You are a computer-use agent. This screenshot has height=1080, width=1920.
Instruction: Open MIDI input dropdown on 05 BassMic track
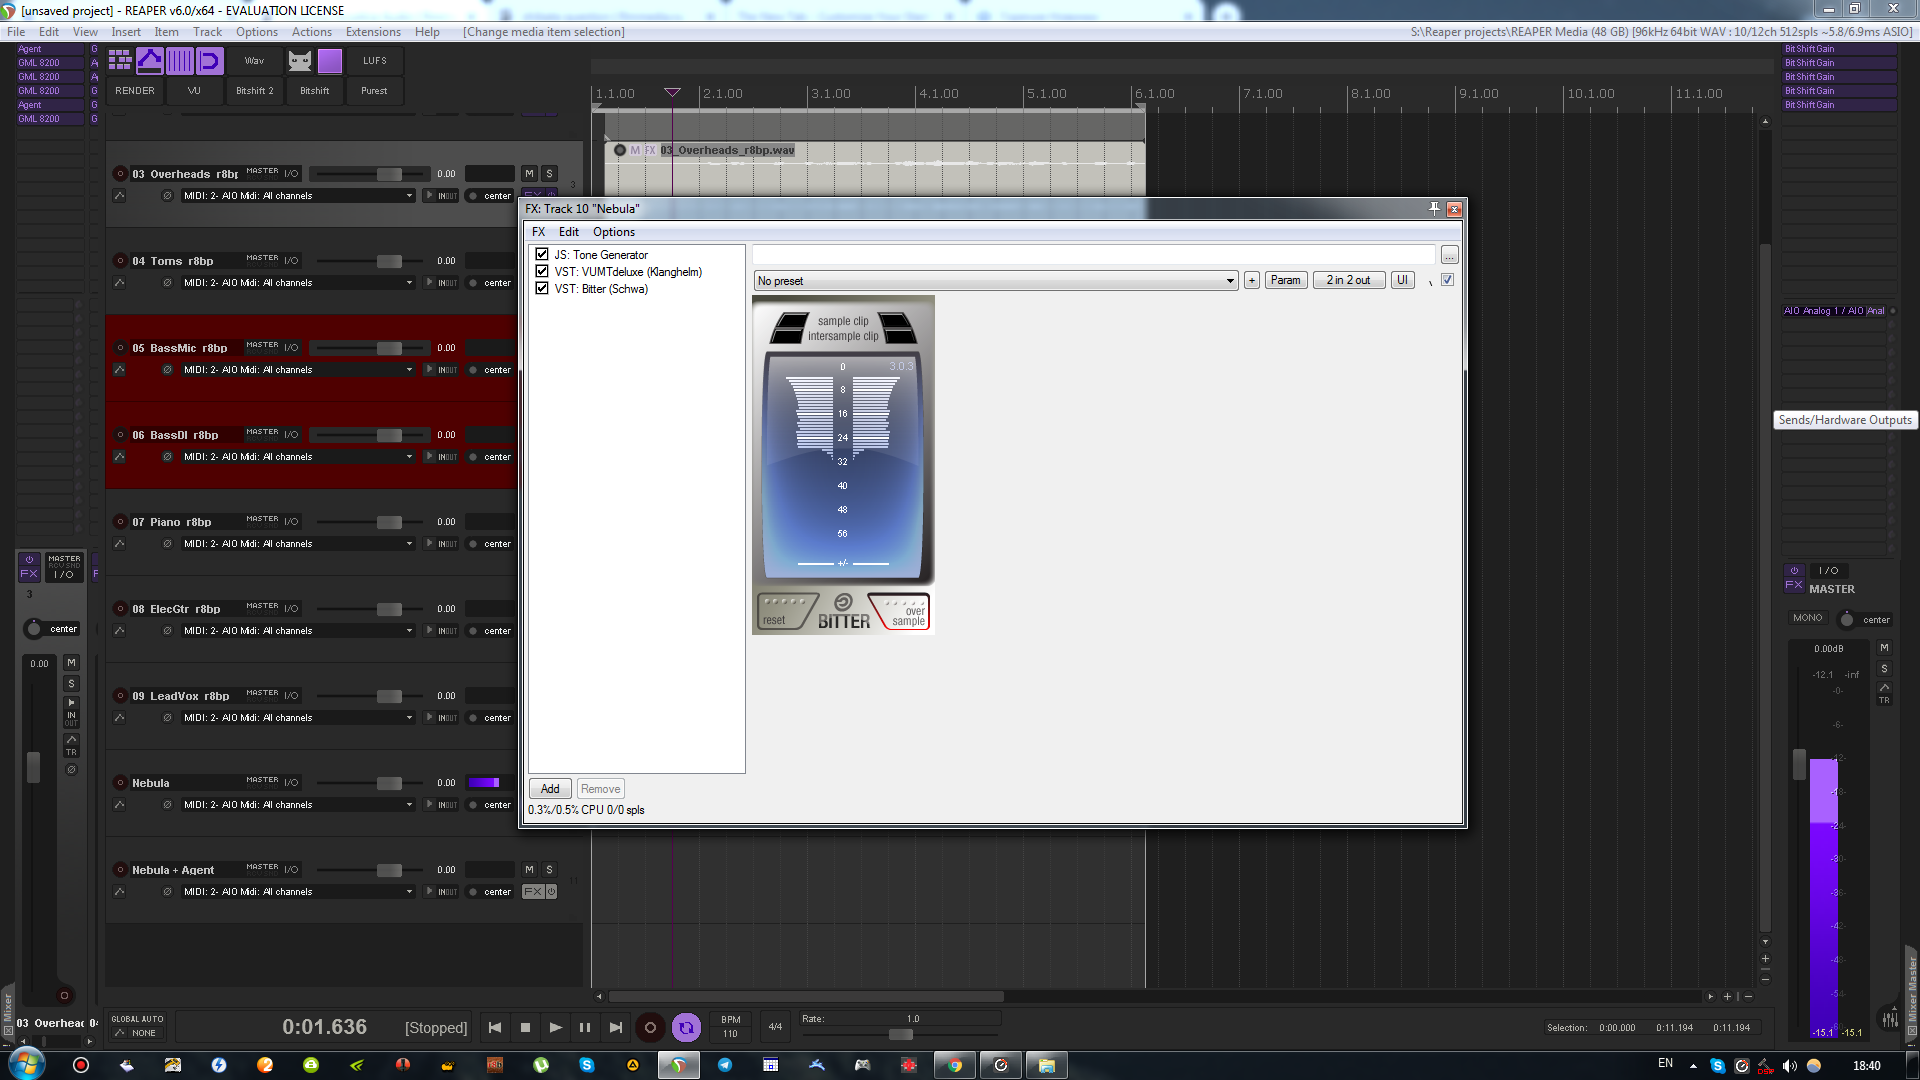(x=298, y=370)
